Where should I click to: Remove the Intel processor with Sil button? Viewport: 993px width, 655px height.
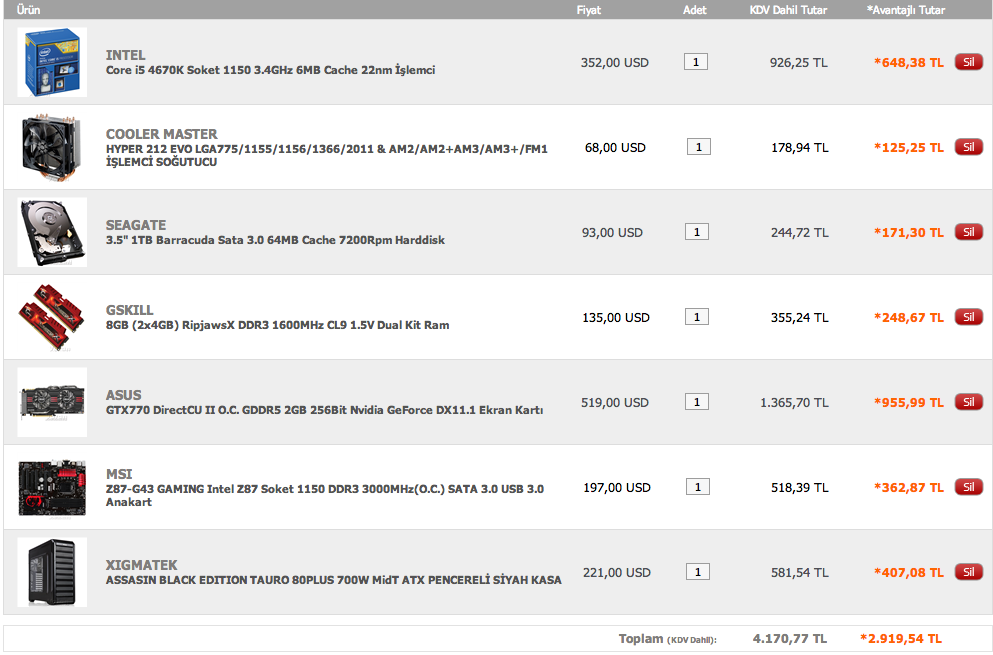(x=968, y=62)
